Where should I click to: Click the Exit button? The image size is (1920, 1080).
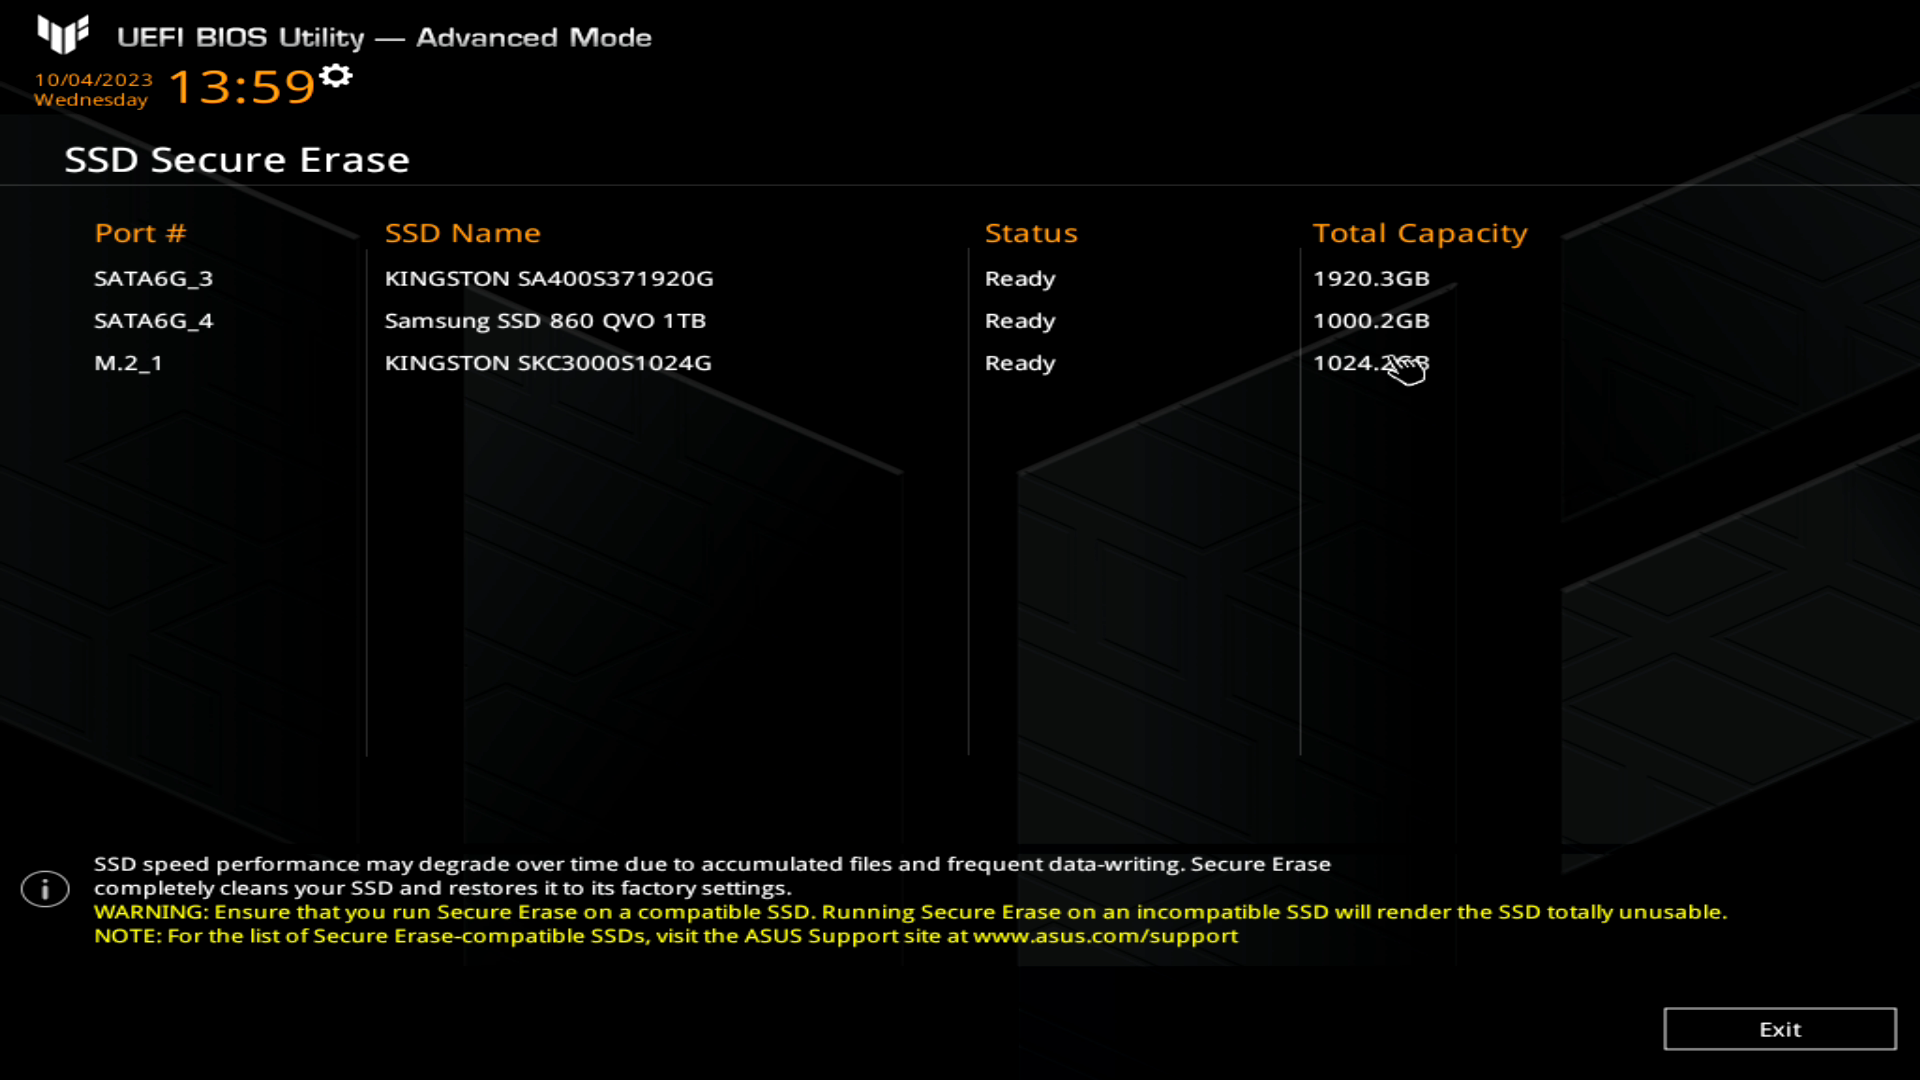coord(1780,1029)
